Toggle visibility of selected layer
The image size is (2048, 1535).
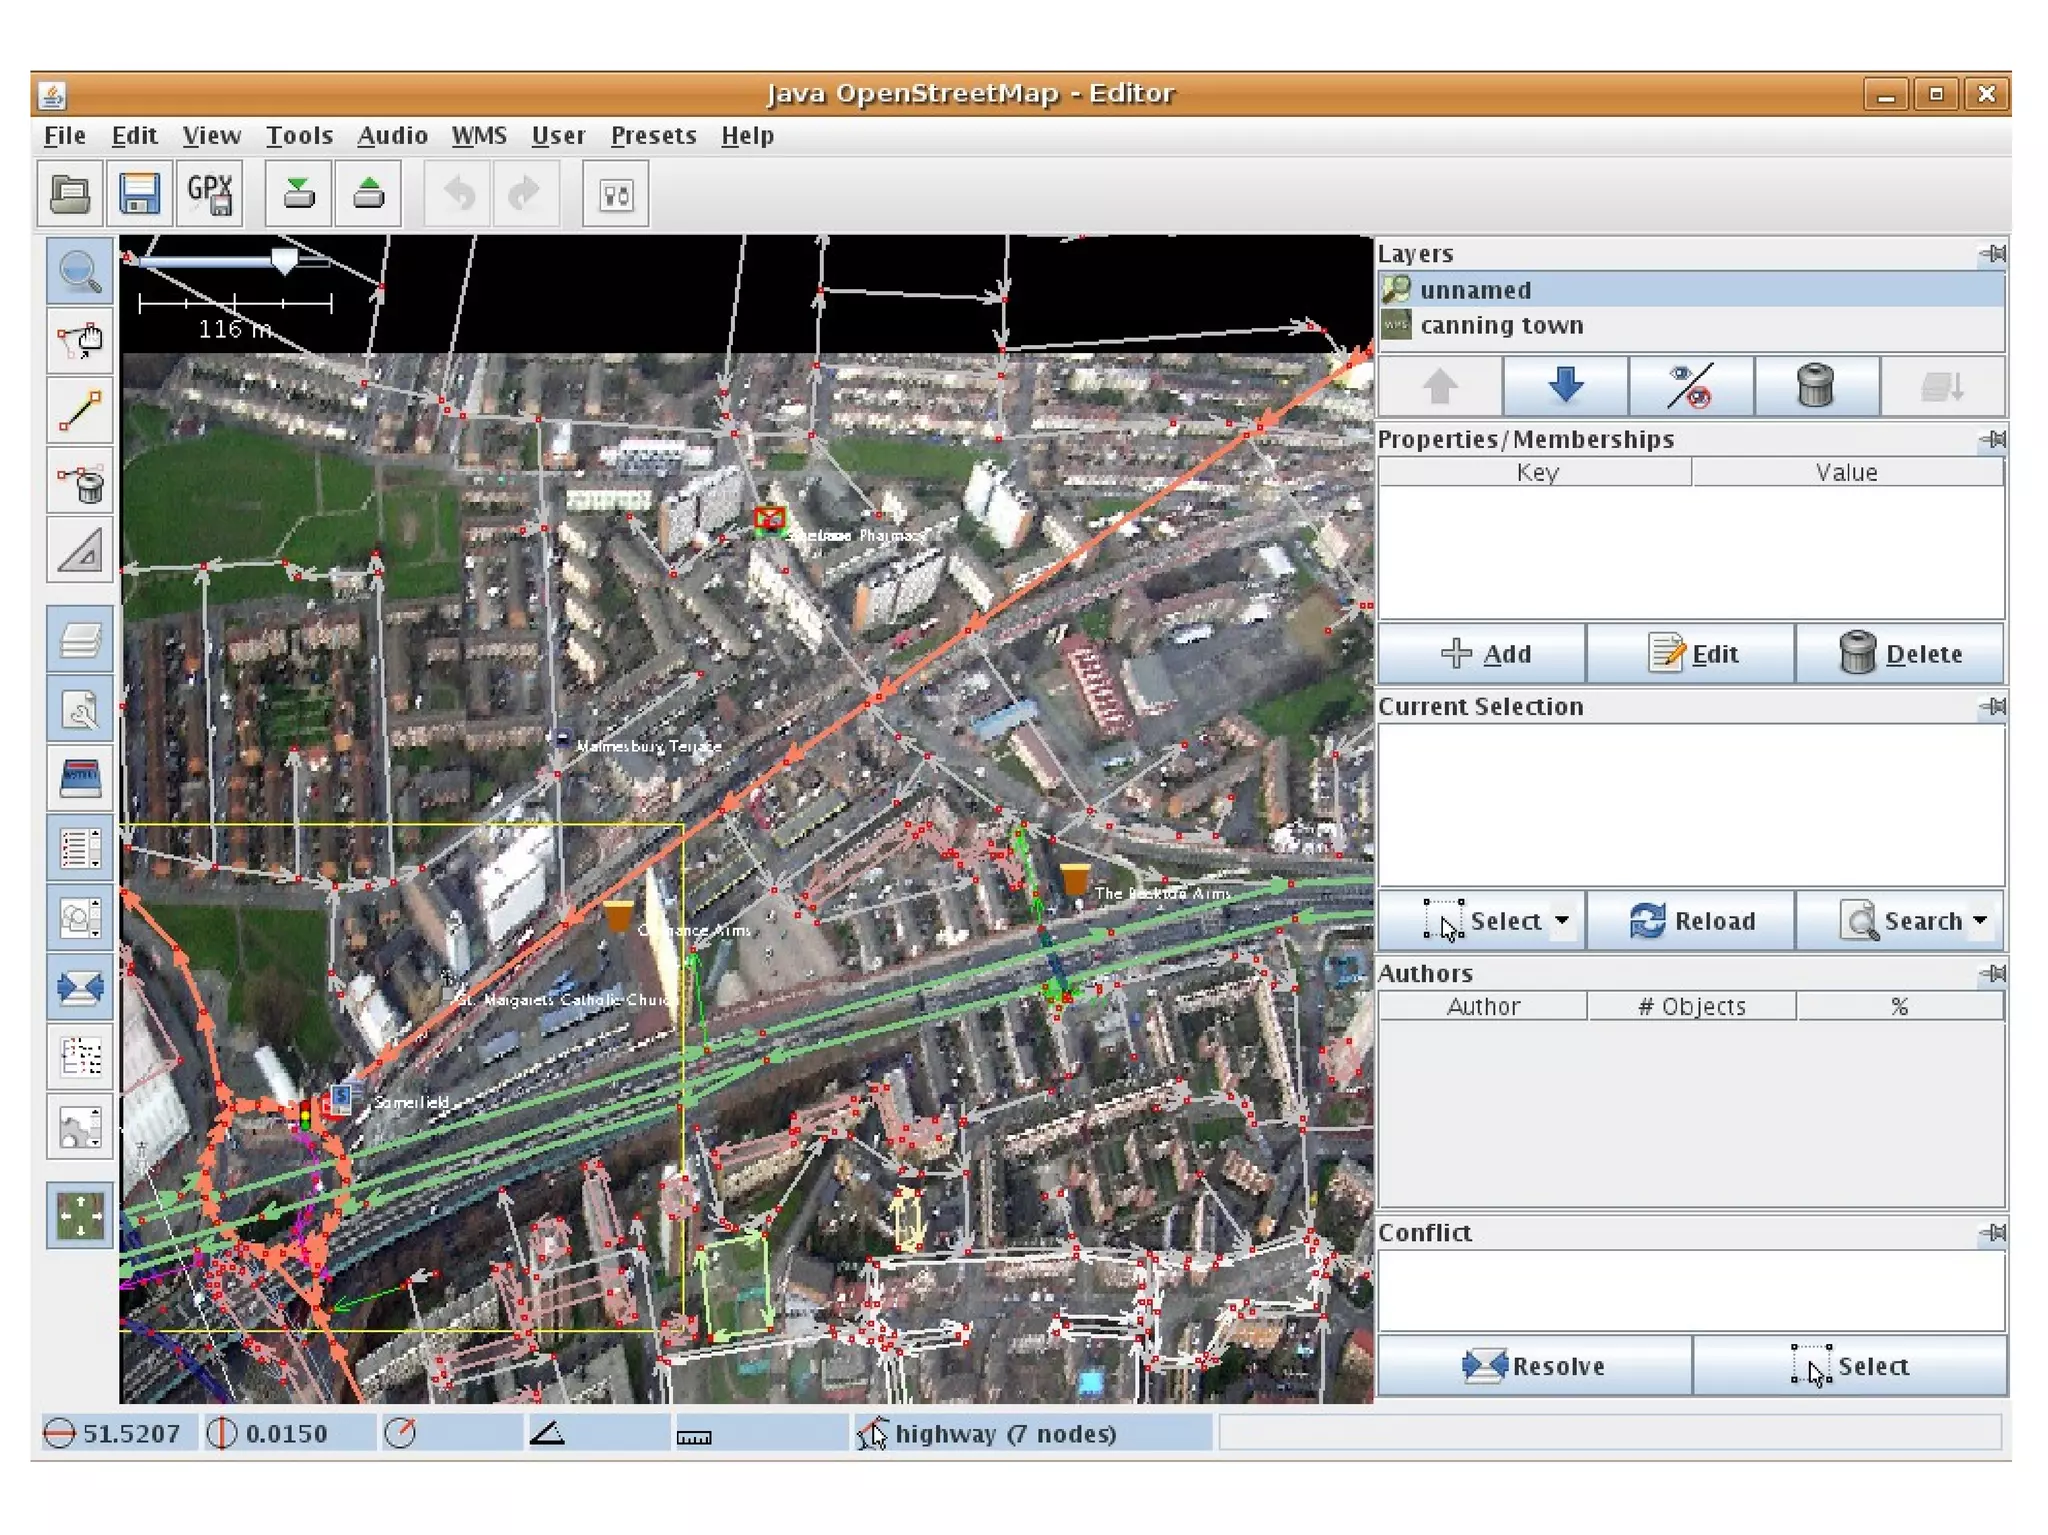(1690, 386)
